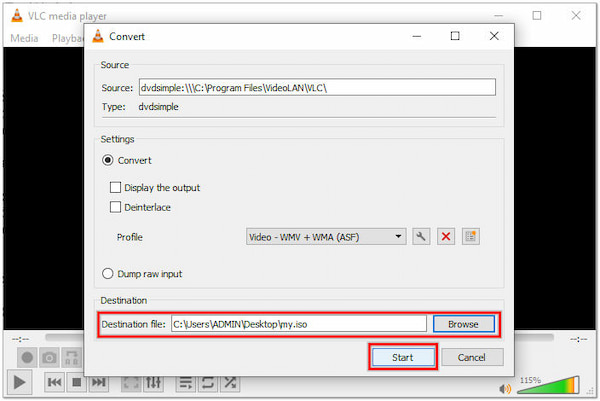The height and width of the screenshot is (401, 600).
Task: Toggle the loop playback icon
Action: click(x=208, y=382)
